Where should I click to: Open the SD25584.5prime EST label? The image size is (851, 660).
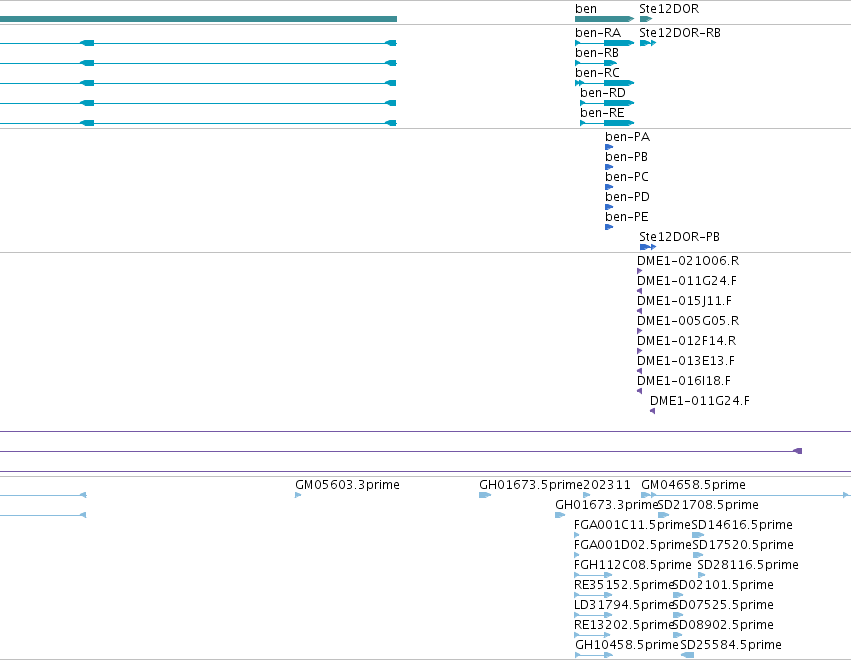(x=731, y=646)
